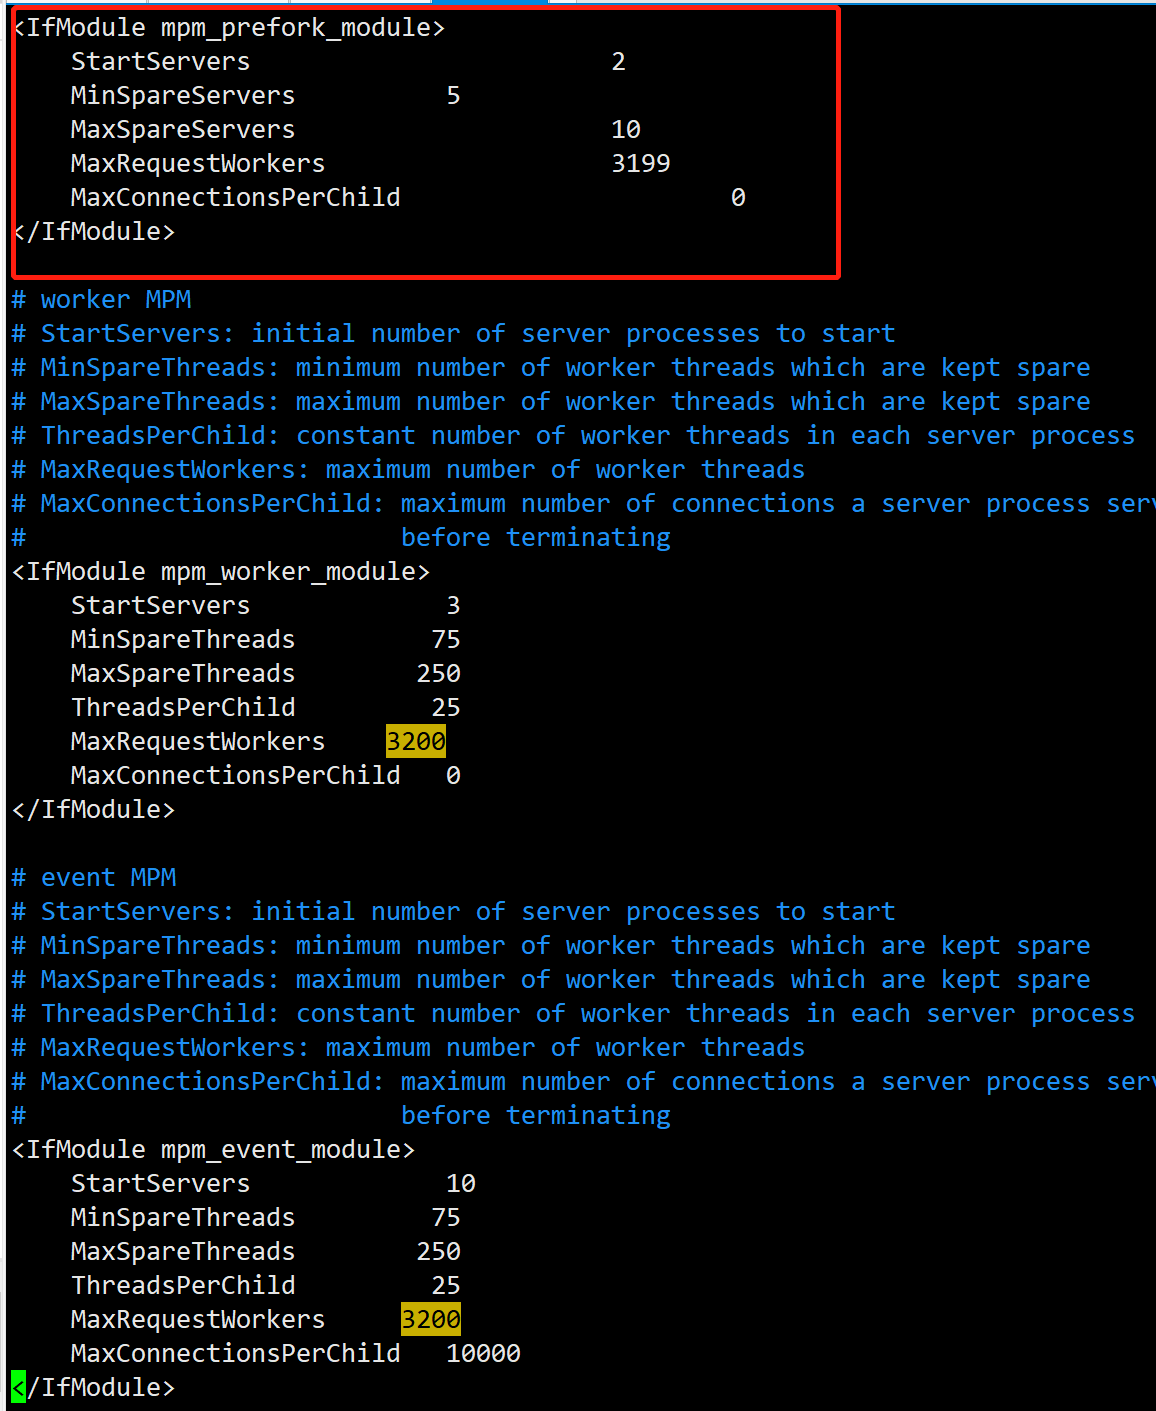The height and width of the screenshot is (1411, 1156).
Task: Click the event MaxConnectionsPerChild value 10000
Action: [x=483, y=1353]
